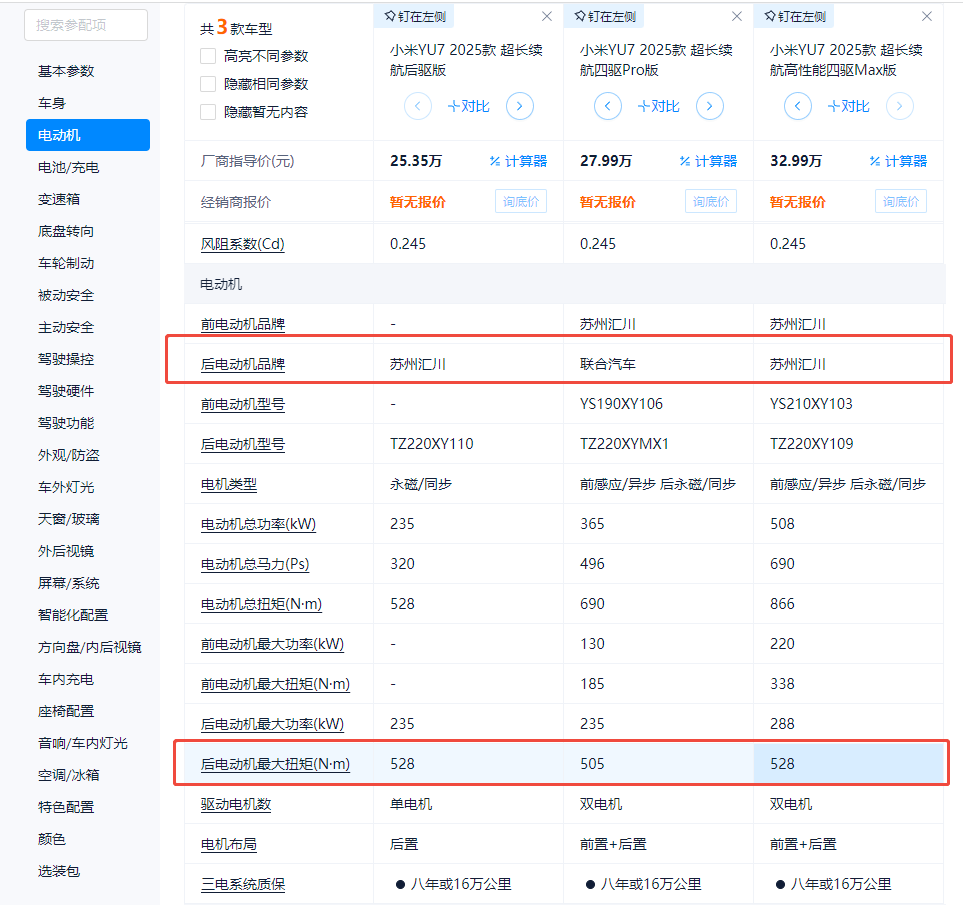Pin the 超长续航后驱版 column to the left
Screen dimensions: 963x905
pyautogui.click(x=415, y=17)
